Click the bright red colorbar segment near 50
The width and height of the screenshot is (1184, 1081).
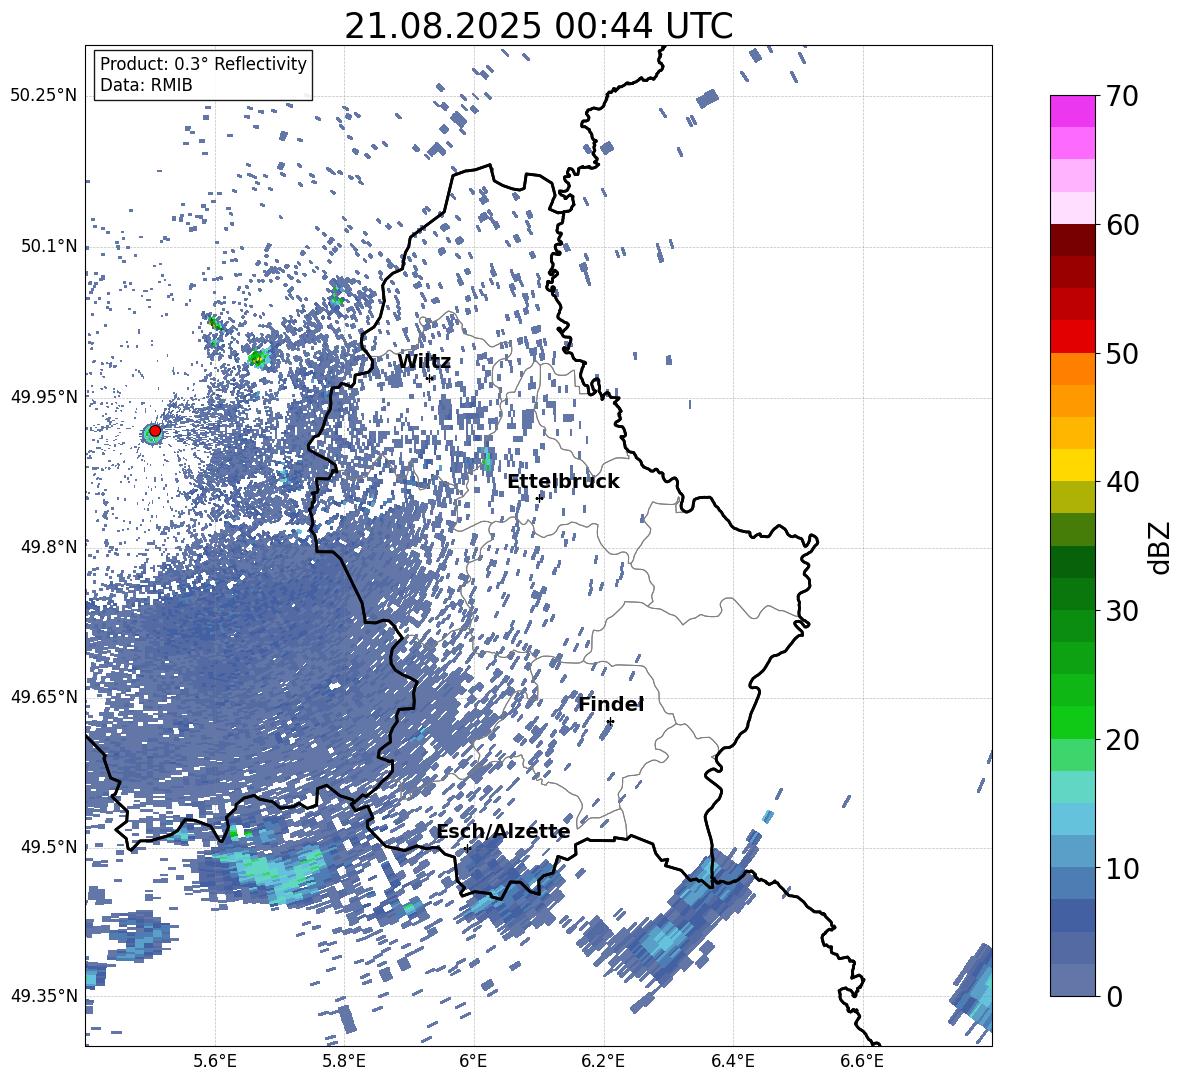(x=1072, y=337)
